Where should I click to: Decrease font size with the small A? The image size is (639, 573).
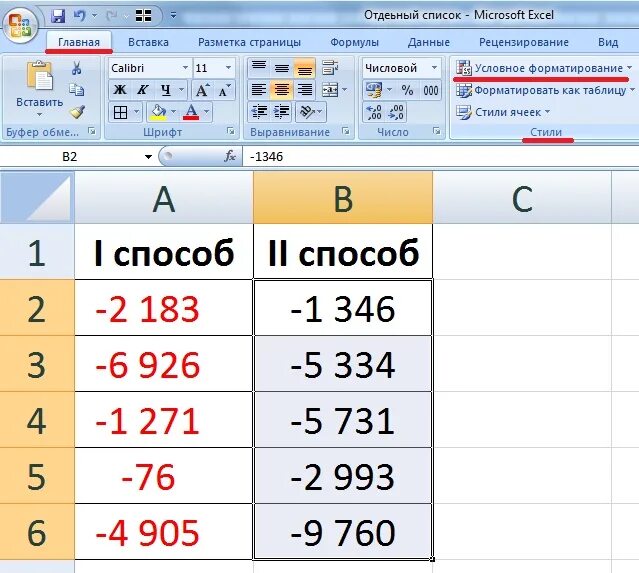(x=224, y=90)
